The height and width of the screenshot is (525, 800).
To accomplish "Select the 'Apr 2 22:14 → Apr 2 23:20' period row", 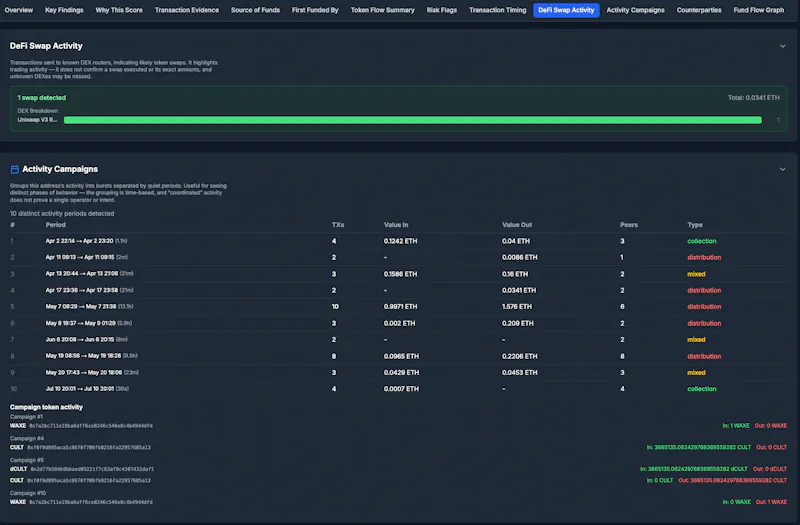I will [398, 241].
